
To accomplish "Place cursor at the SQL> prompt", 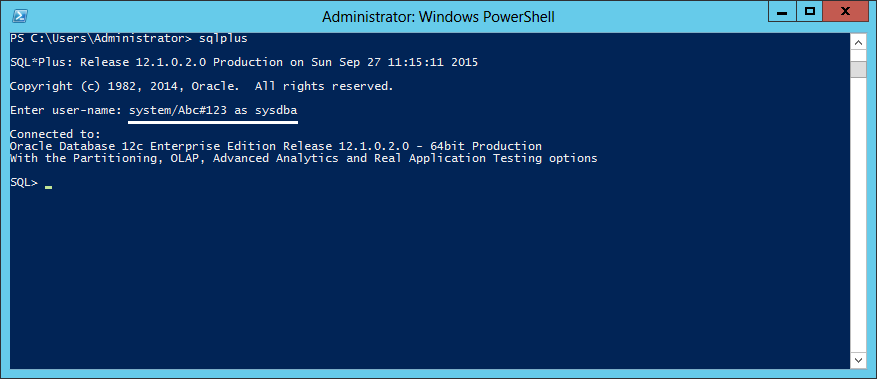I will click(x=48, y=183).
